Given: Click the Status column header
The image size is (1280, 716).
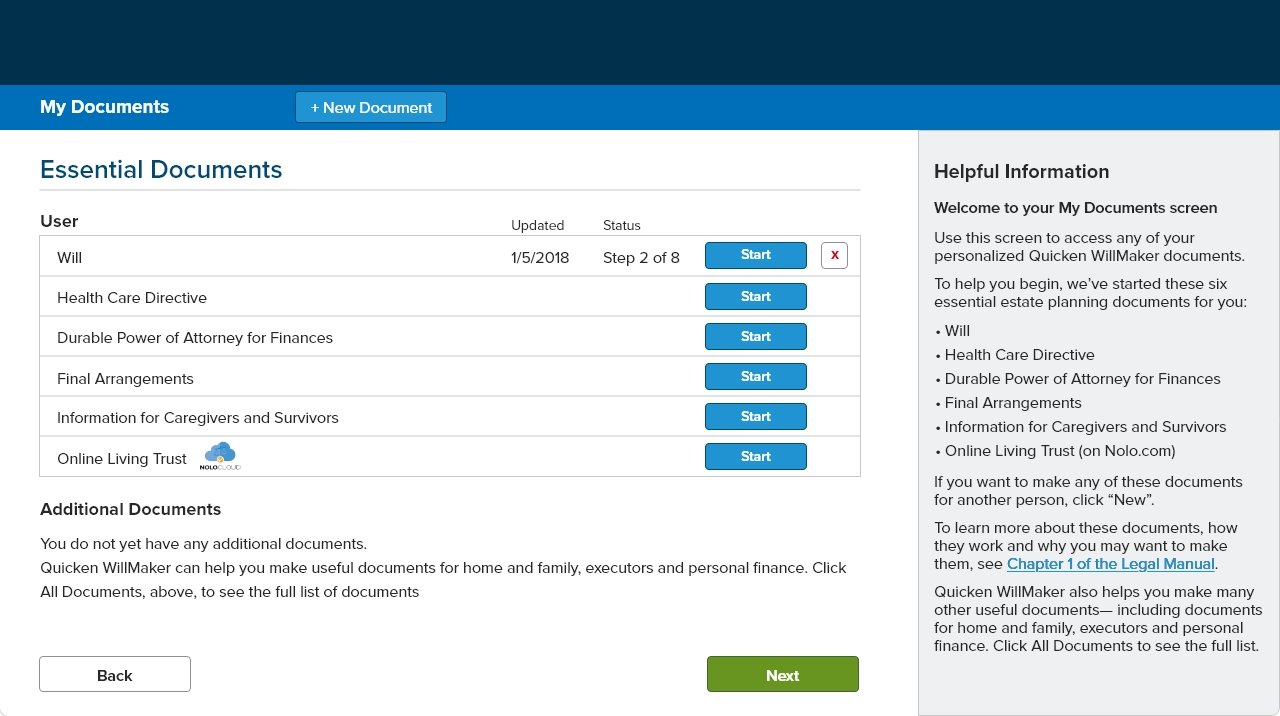Looking at the screenshot, I should coord(621,226).
